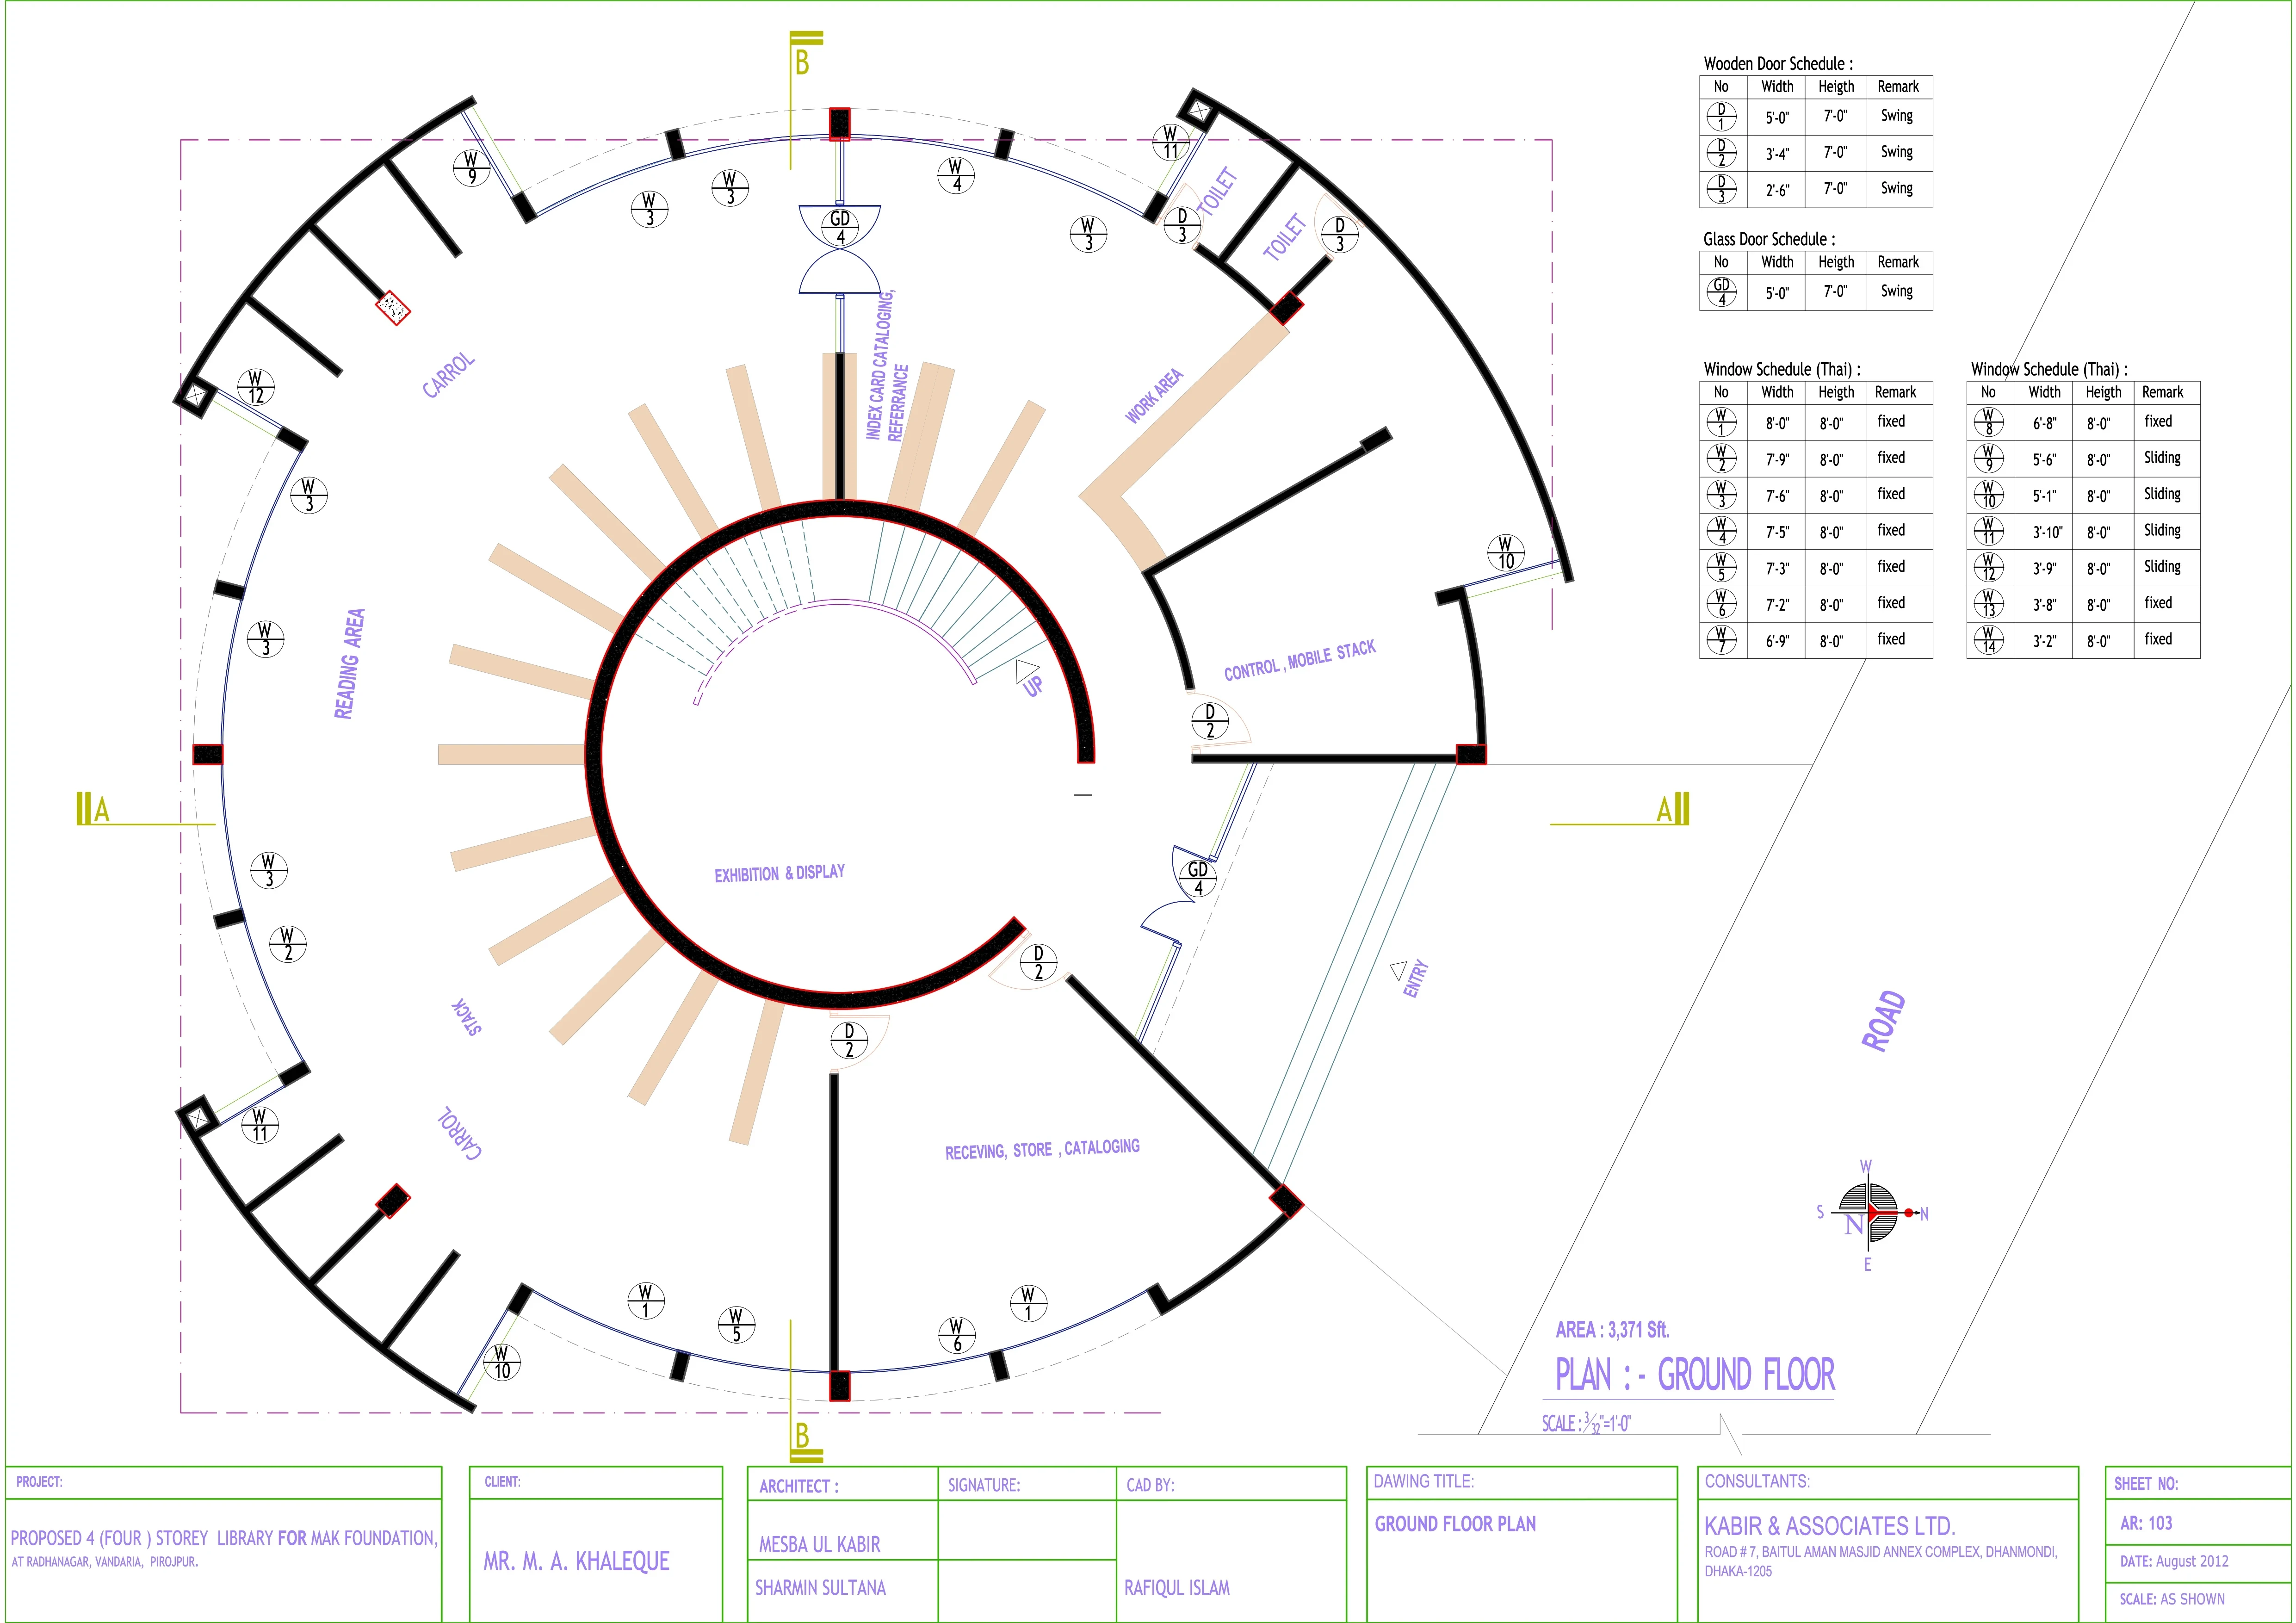Click the ENTRY arrow triangle marker
Screen dimensions: 2296x1623
(1399, 969)
